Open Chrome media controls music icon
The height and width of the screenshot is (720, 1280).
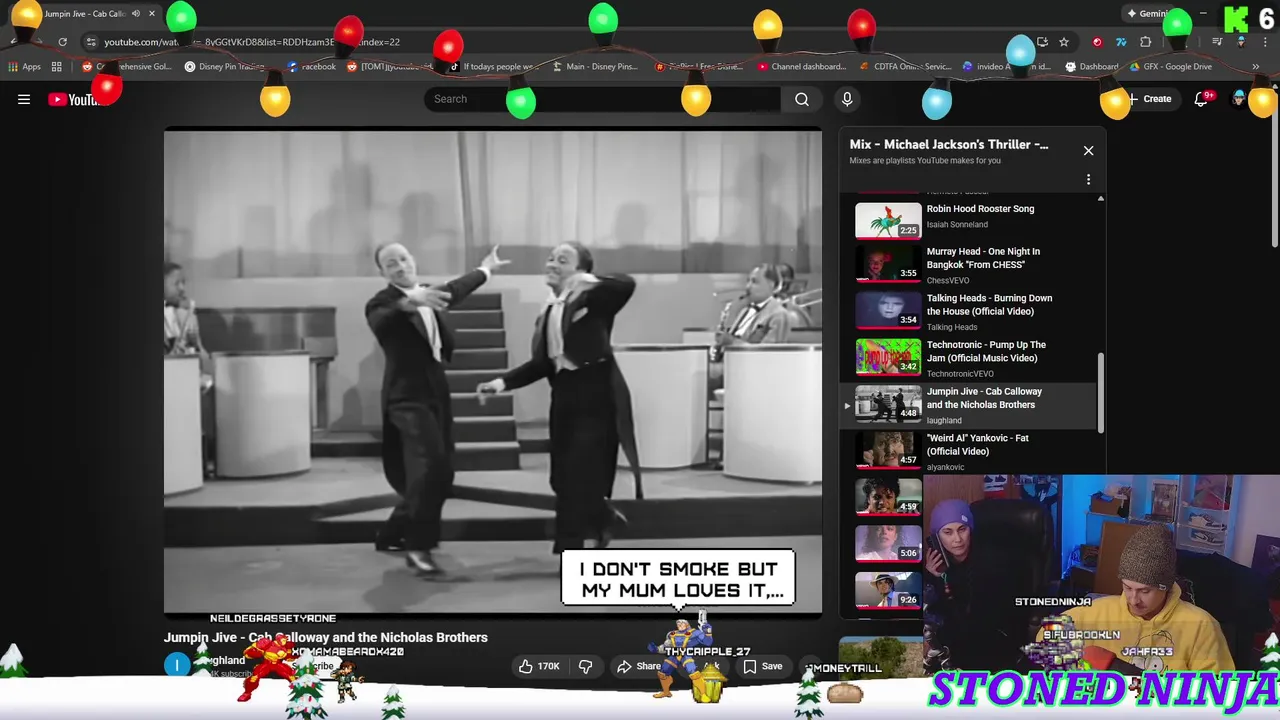(x=1217, y=42)
